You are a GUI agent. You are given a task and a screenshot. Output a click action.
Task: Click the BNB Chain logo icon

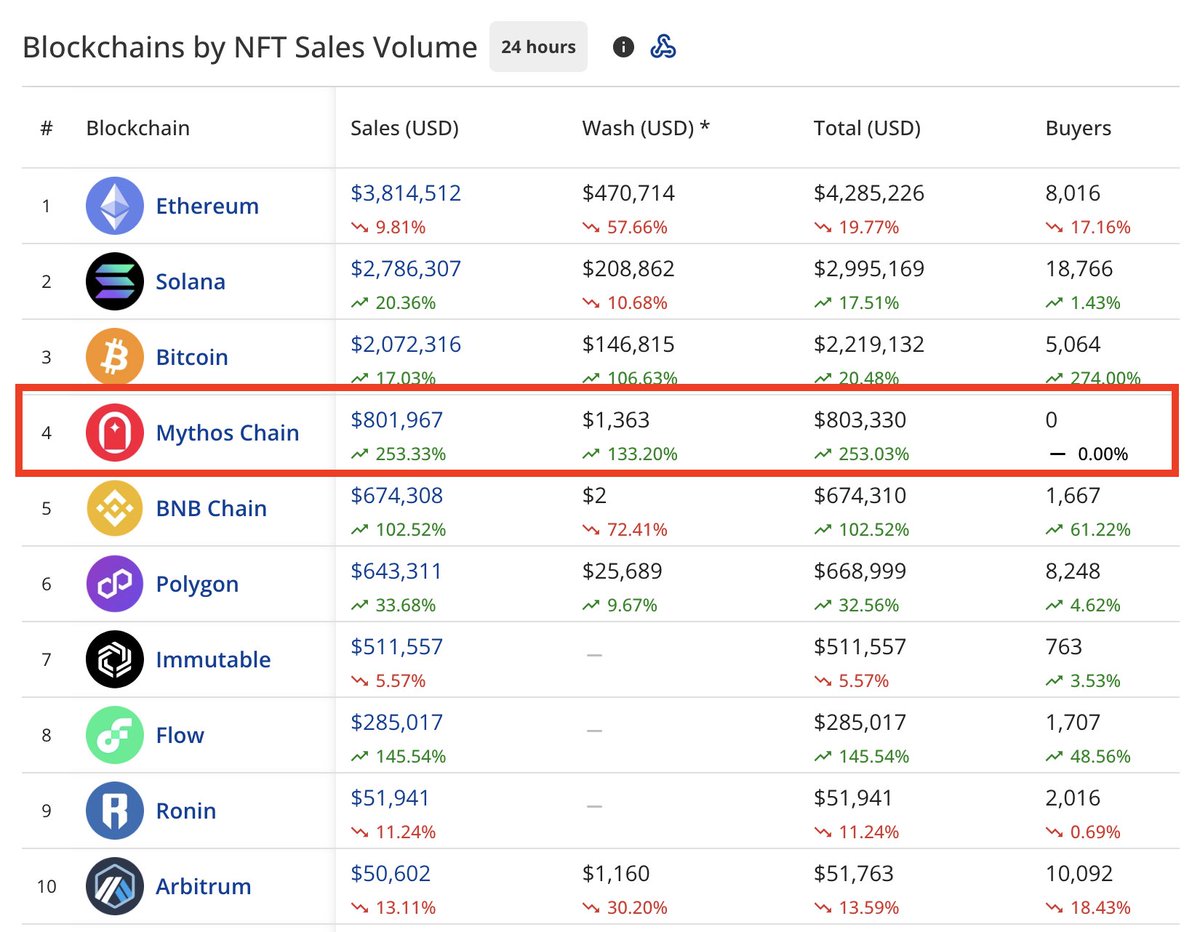[x=115, y=508]
